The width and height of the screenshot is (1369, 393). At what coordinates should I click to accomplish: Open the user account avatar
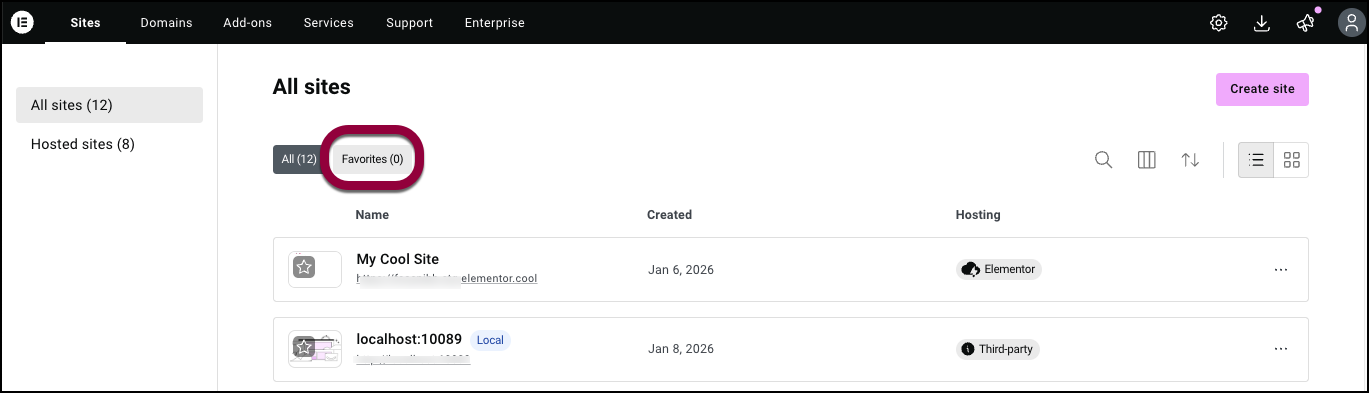tap(1345, 22)
